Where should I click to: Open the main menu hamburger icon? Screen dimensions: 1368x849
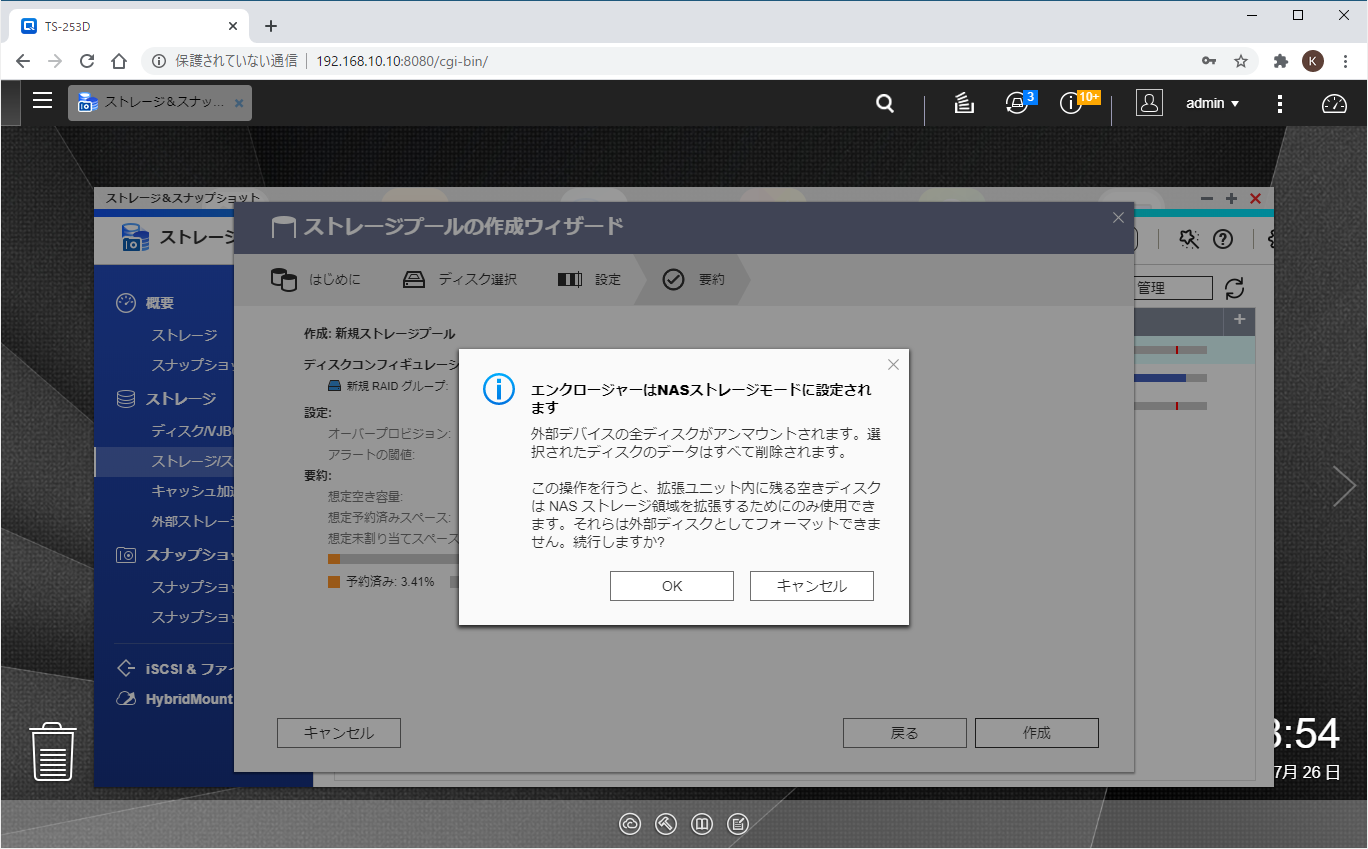pos(41,102)
